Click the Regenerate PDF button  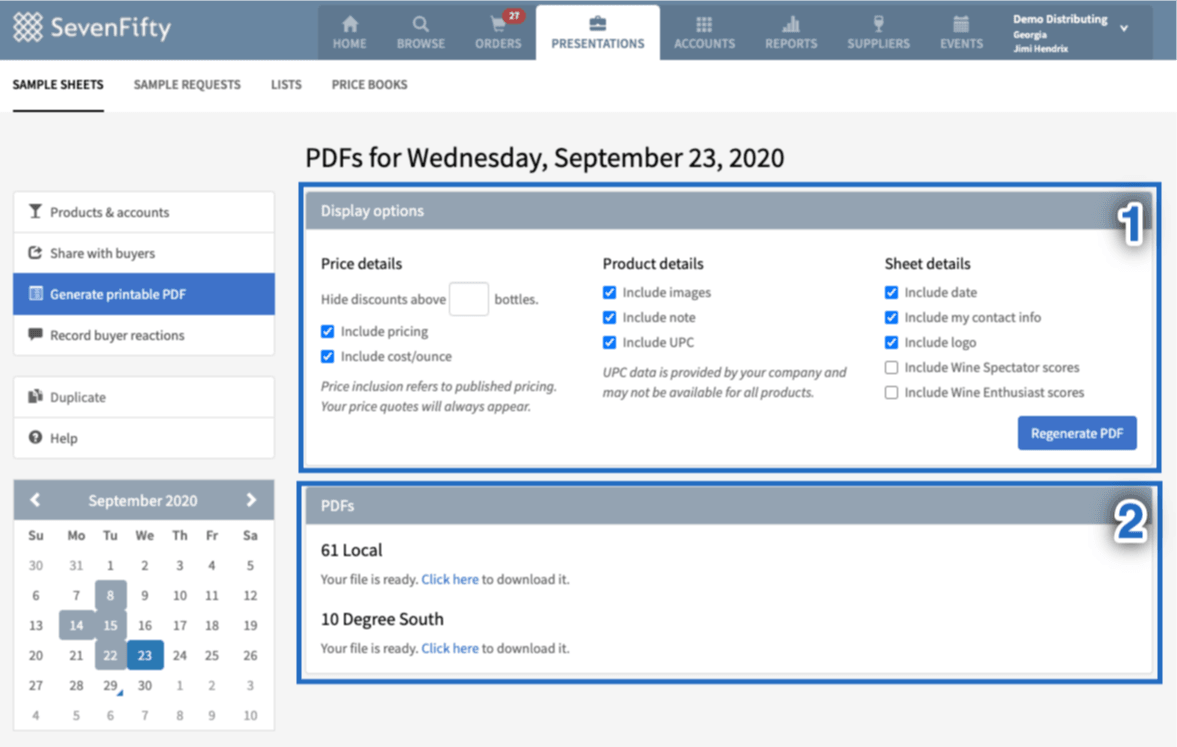1077,433
